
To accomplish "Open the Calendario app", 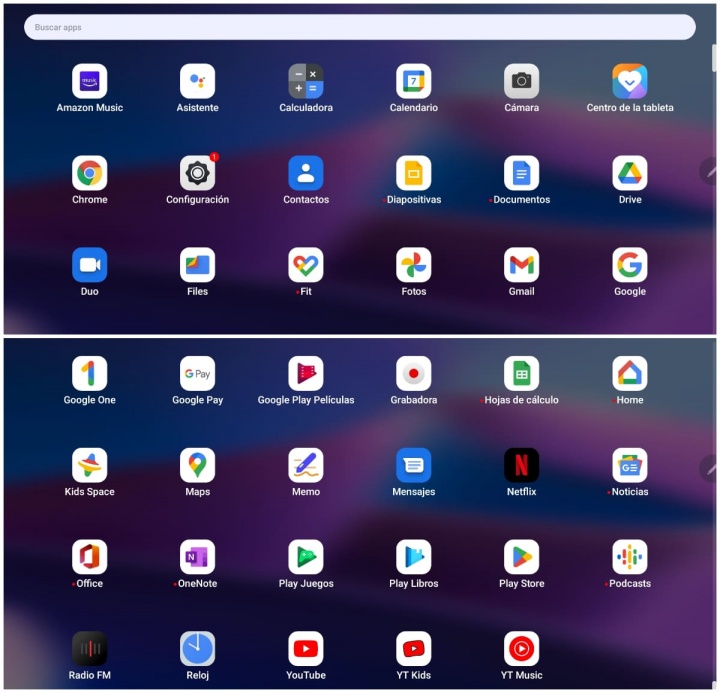I will [414, 81].
